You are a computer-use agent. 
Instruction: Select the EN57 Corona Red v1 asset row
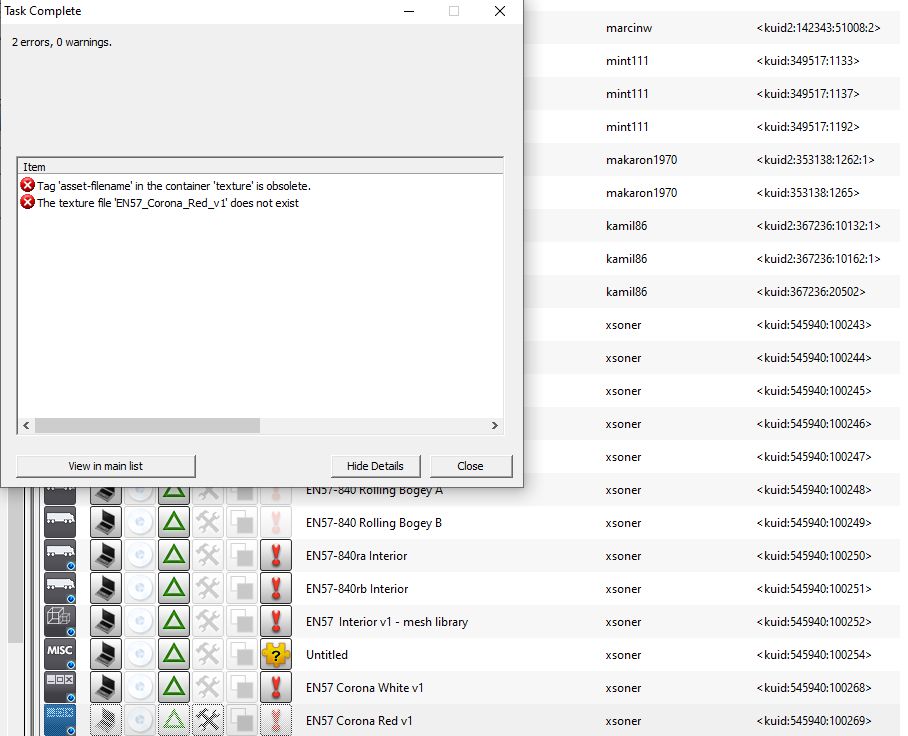(x=359, y=721)
